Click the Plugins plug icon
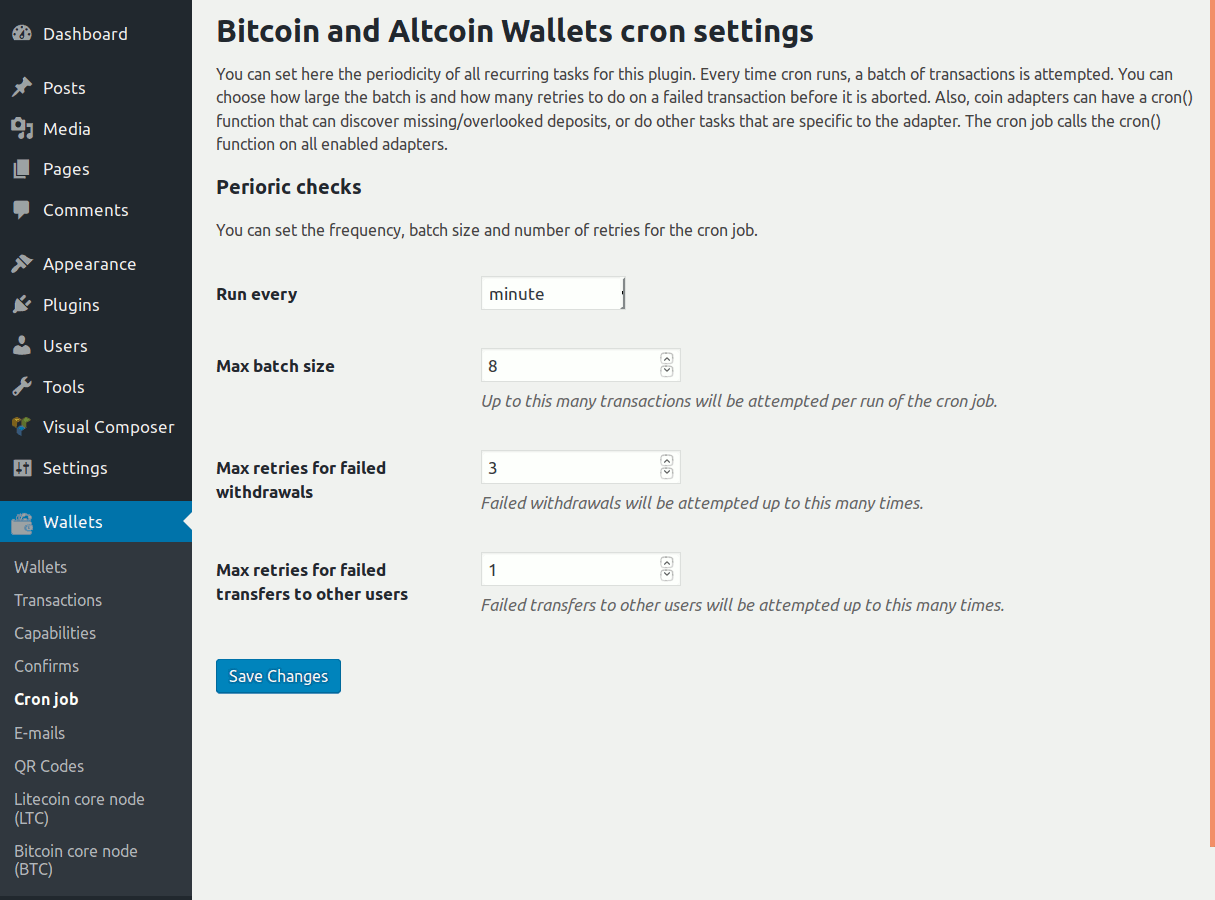Viewport: 1215px width, 900px height. 22,305
